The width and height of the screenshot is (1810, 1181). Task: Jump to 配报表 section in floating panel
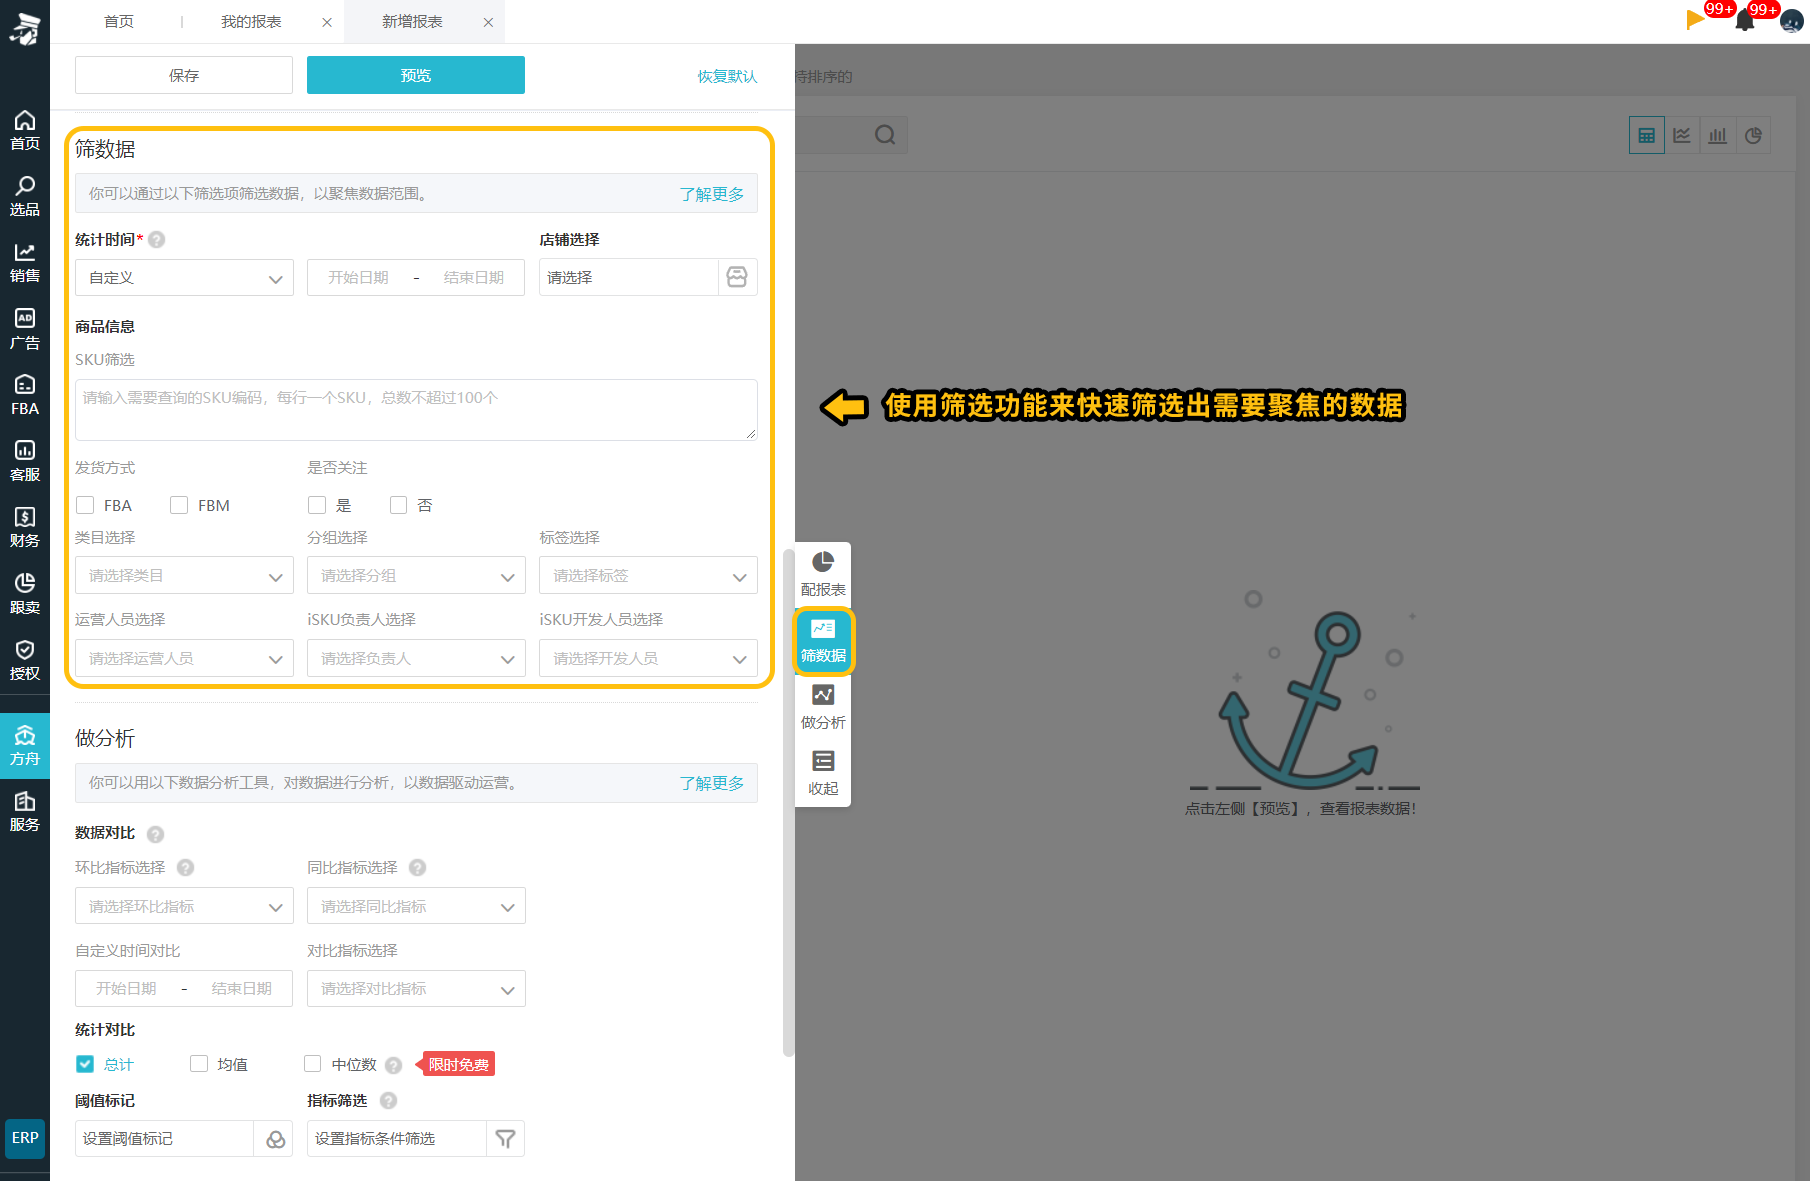pos(823,575)
